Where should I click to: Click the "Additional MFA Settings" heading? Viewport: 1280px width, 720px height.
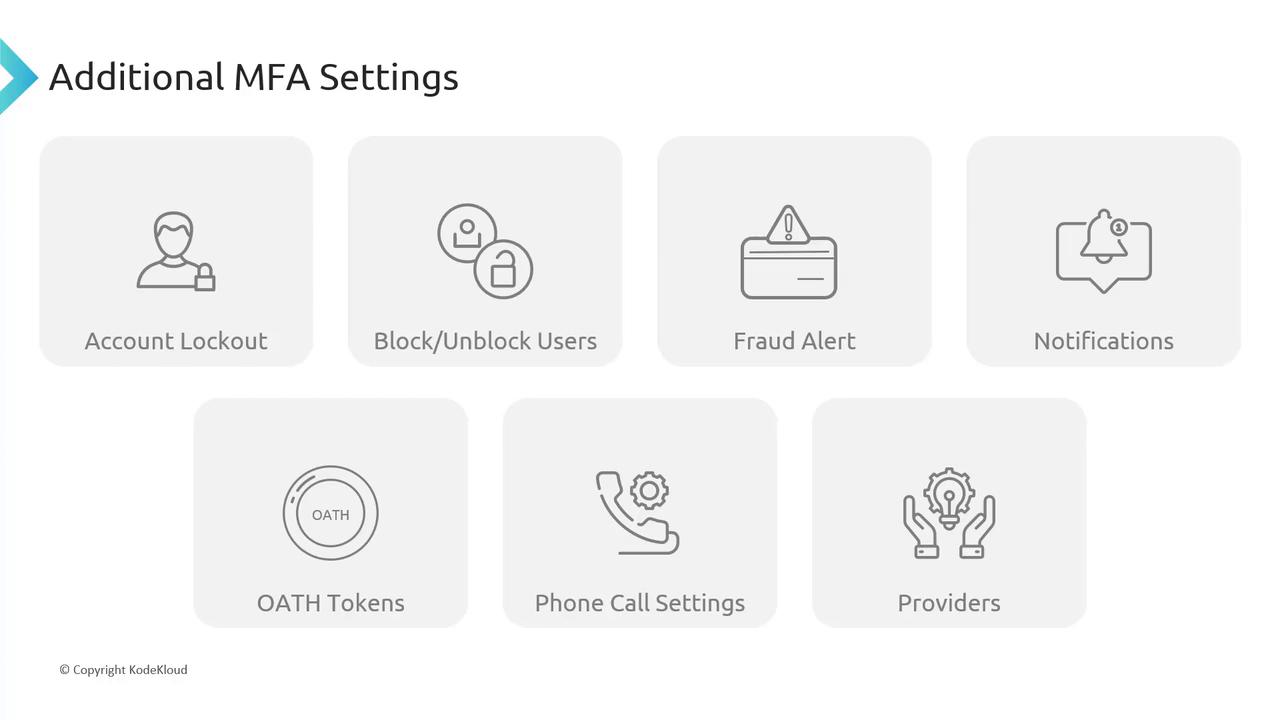253,77
